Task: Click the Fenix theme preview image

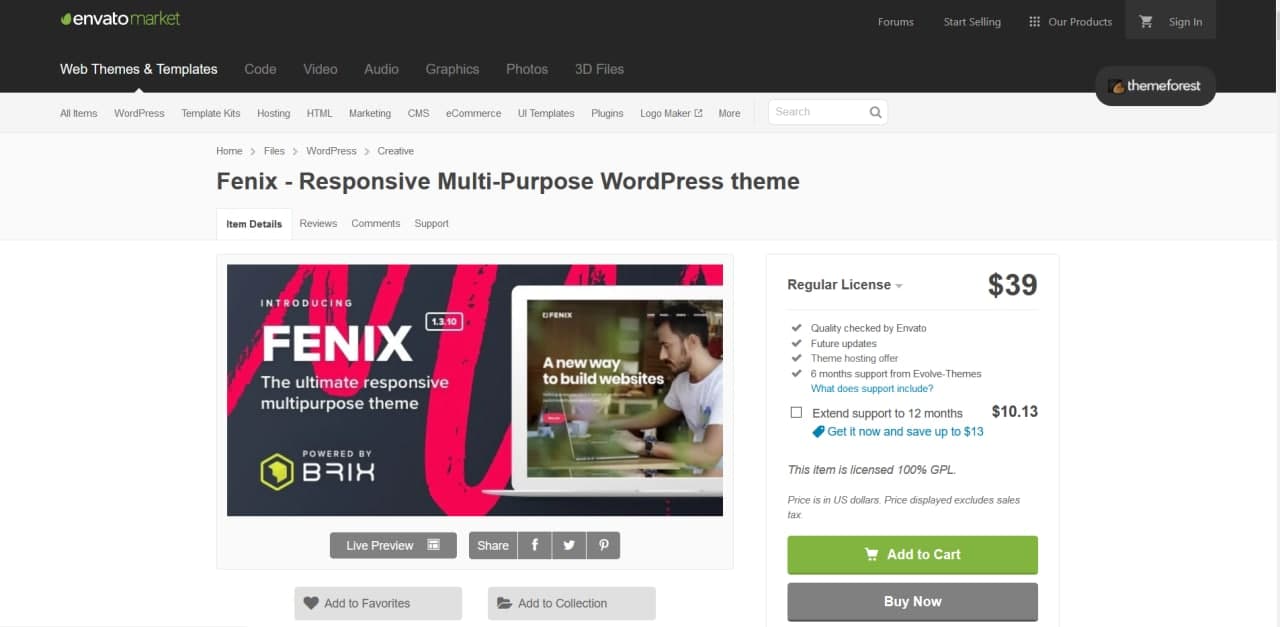Action: click(475, 390)
